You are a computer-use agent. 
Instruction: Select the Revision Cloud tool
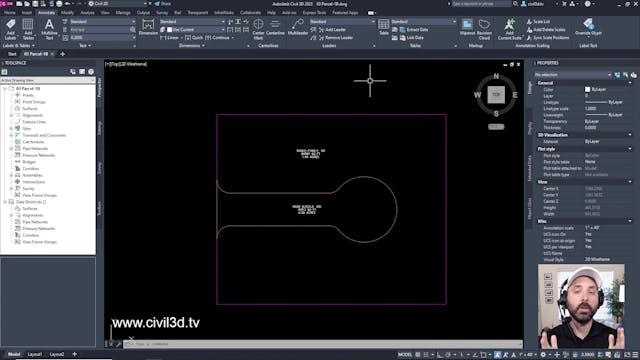[484, 29]
